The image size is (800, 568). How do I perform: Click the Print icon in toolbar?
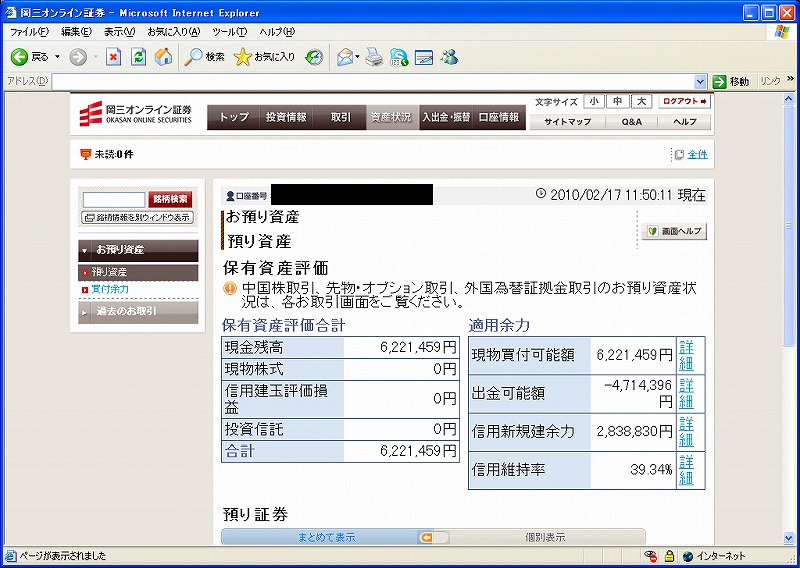[x=374, y=57]
